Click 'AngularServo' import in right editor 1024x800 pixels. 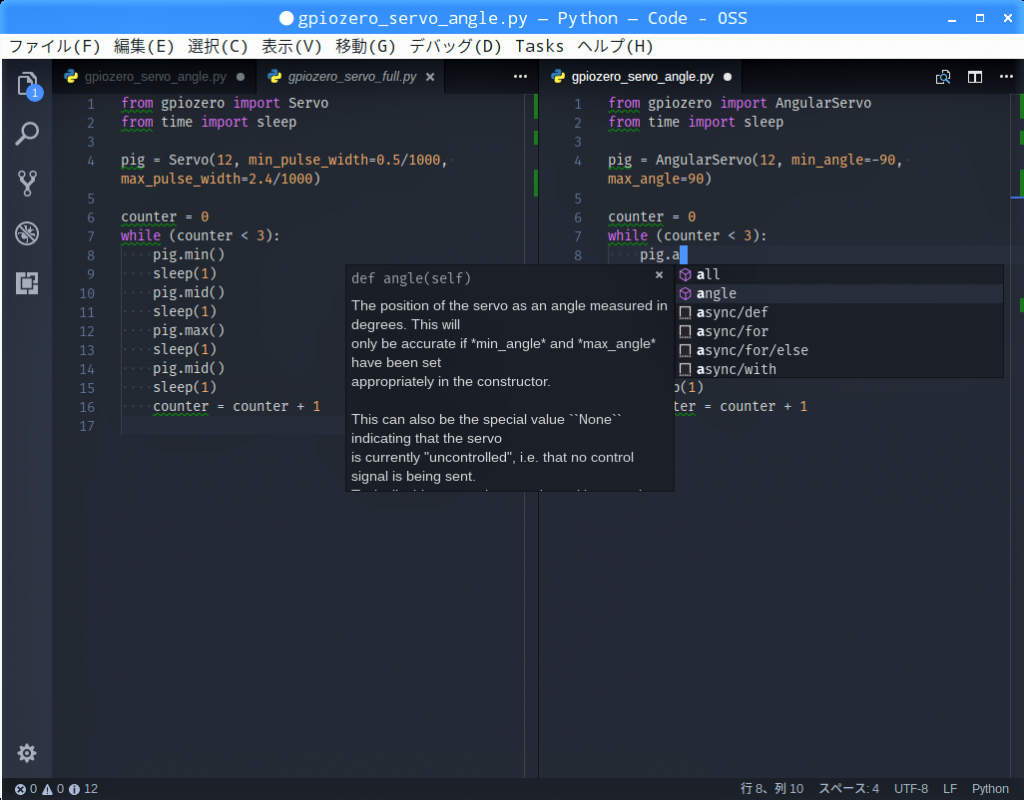tap(823, 103)
